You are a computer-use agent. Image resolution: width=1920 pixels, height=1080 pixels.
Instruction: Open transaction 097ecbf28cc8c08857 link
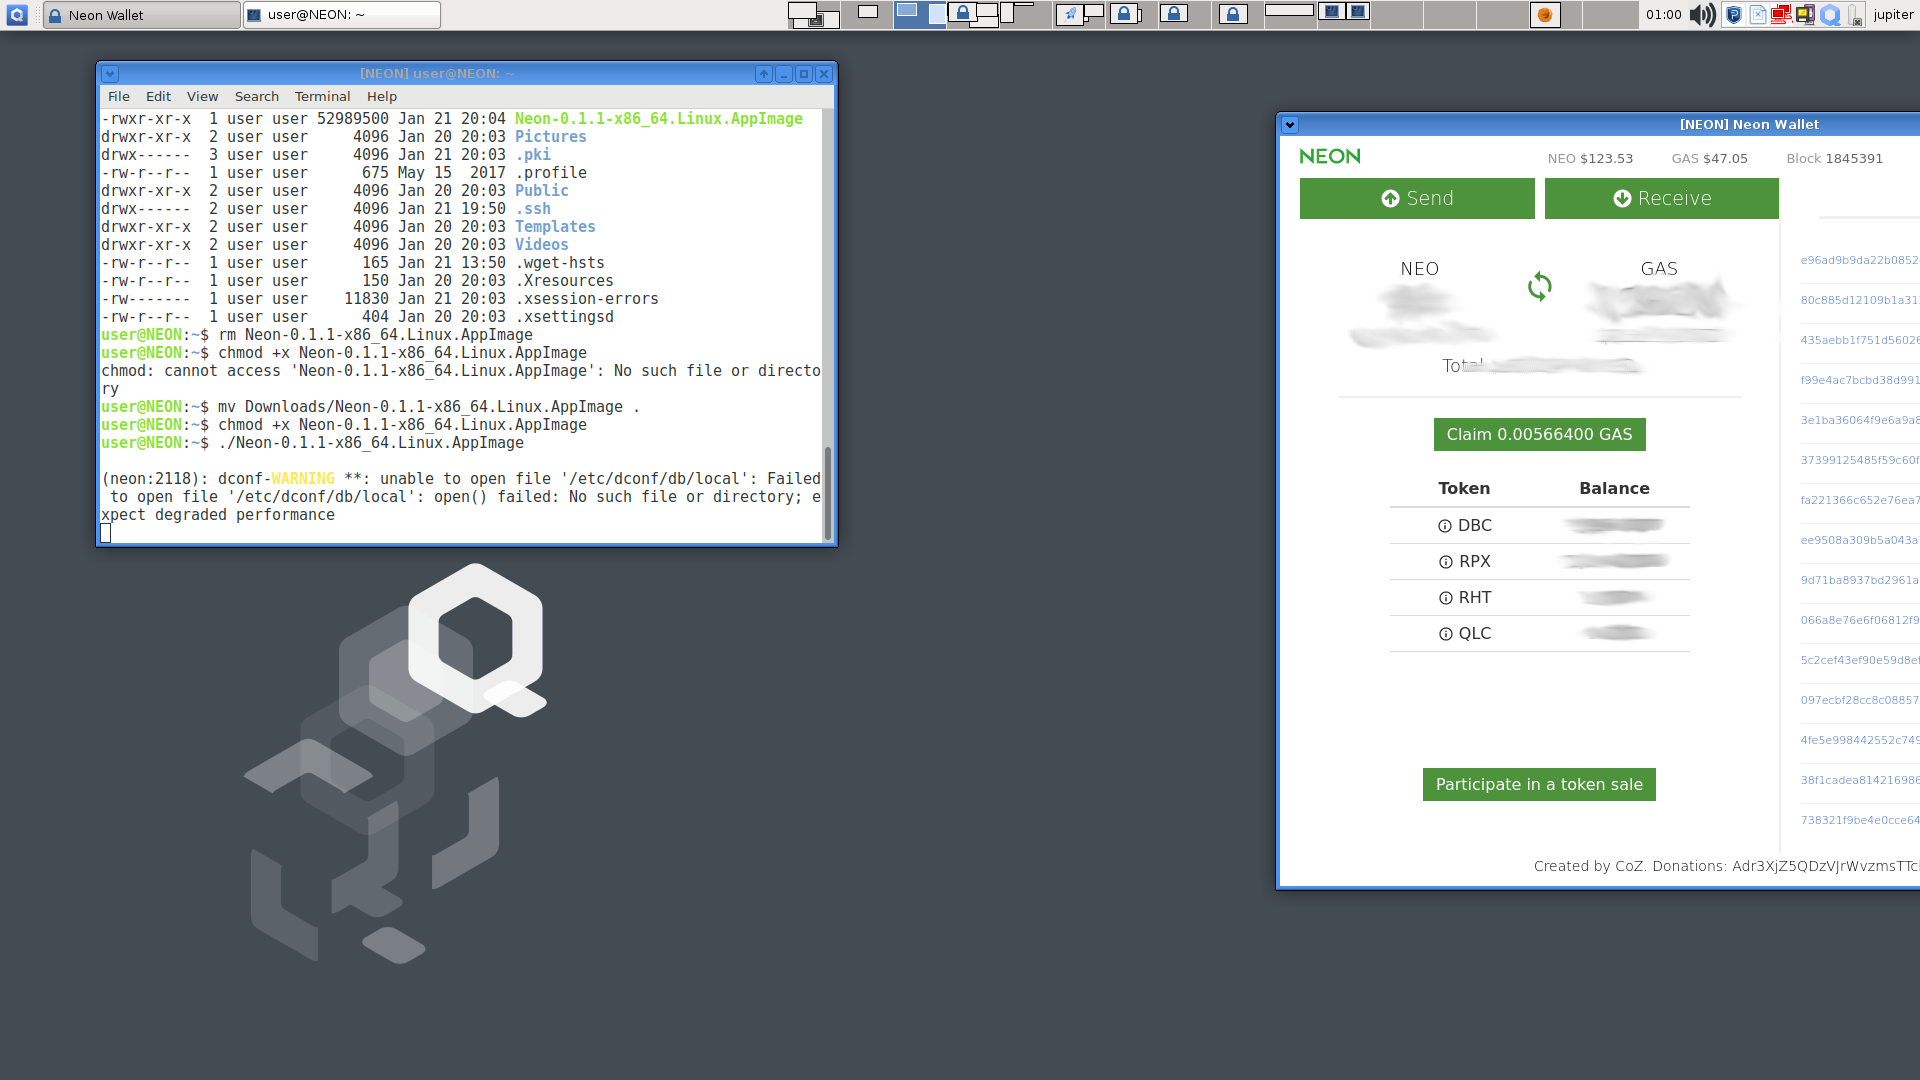click(x=1859, y=700)
